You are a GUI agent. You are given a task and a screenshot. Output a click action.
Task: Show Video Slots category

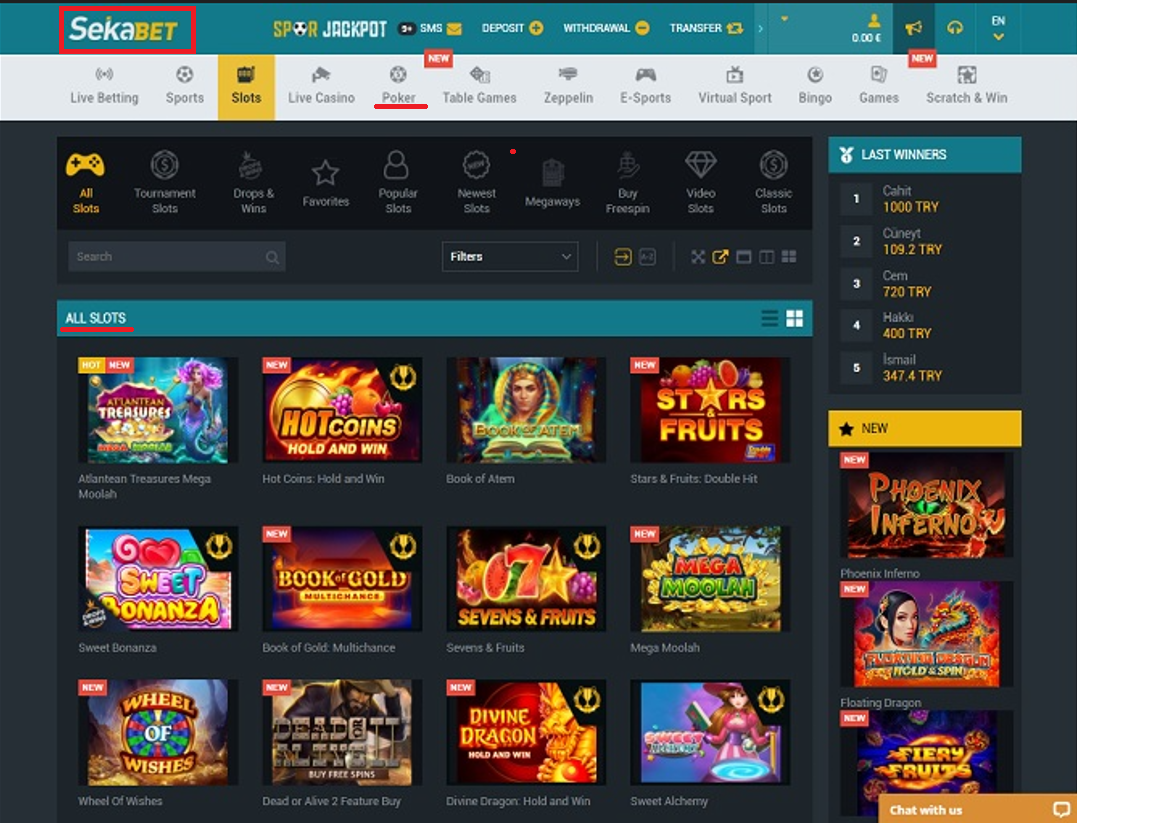point(700,183)
